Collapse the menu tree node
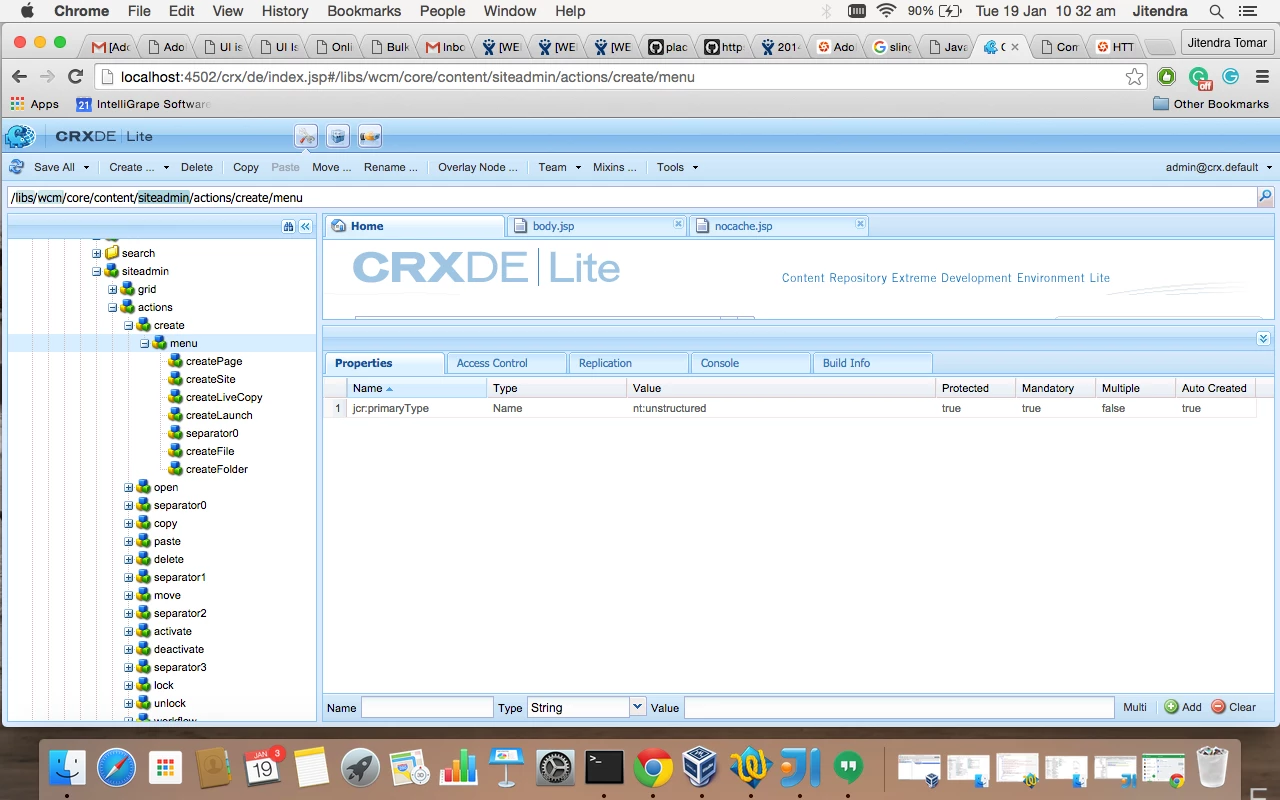Screen dimensions: 1280x800 point(145,343)
